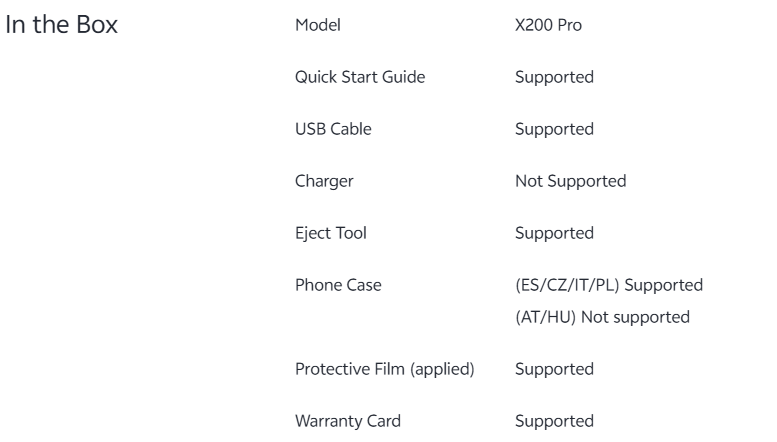This screenshot has width=777, height=442.
Task: Click Supported next to Warranty Card
Action: pyautogui.click(x=554, y=422)
